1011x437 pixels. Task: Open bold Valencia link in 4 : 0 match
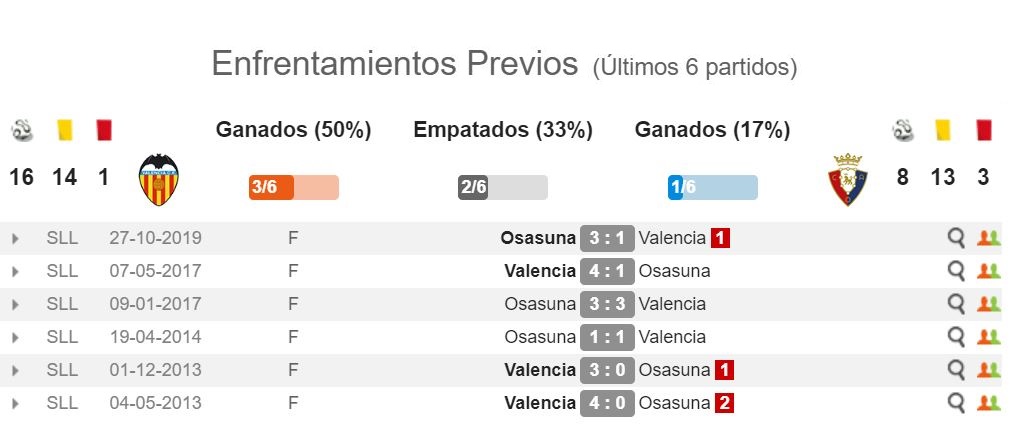540,403
